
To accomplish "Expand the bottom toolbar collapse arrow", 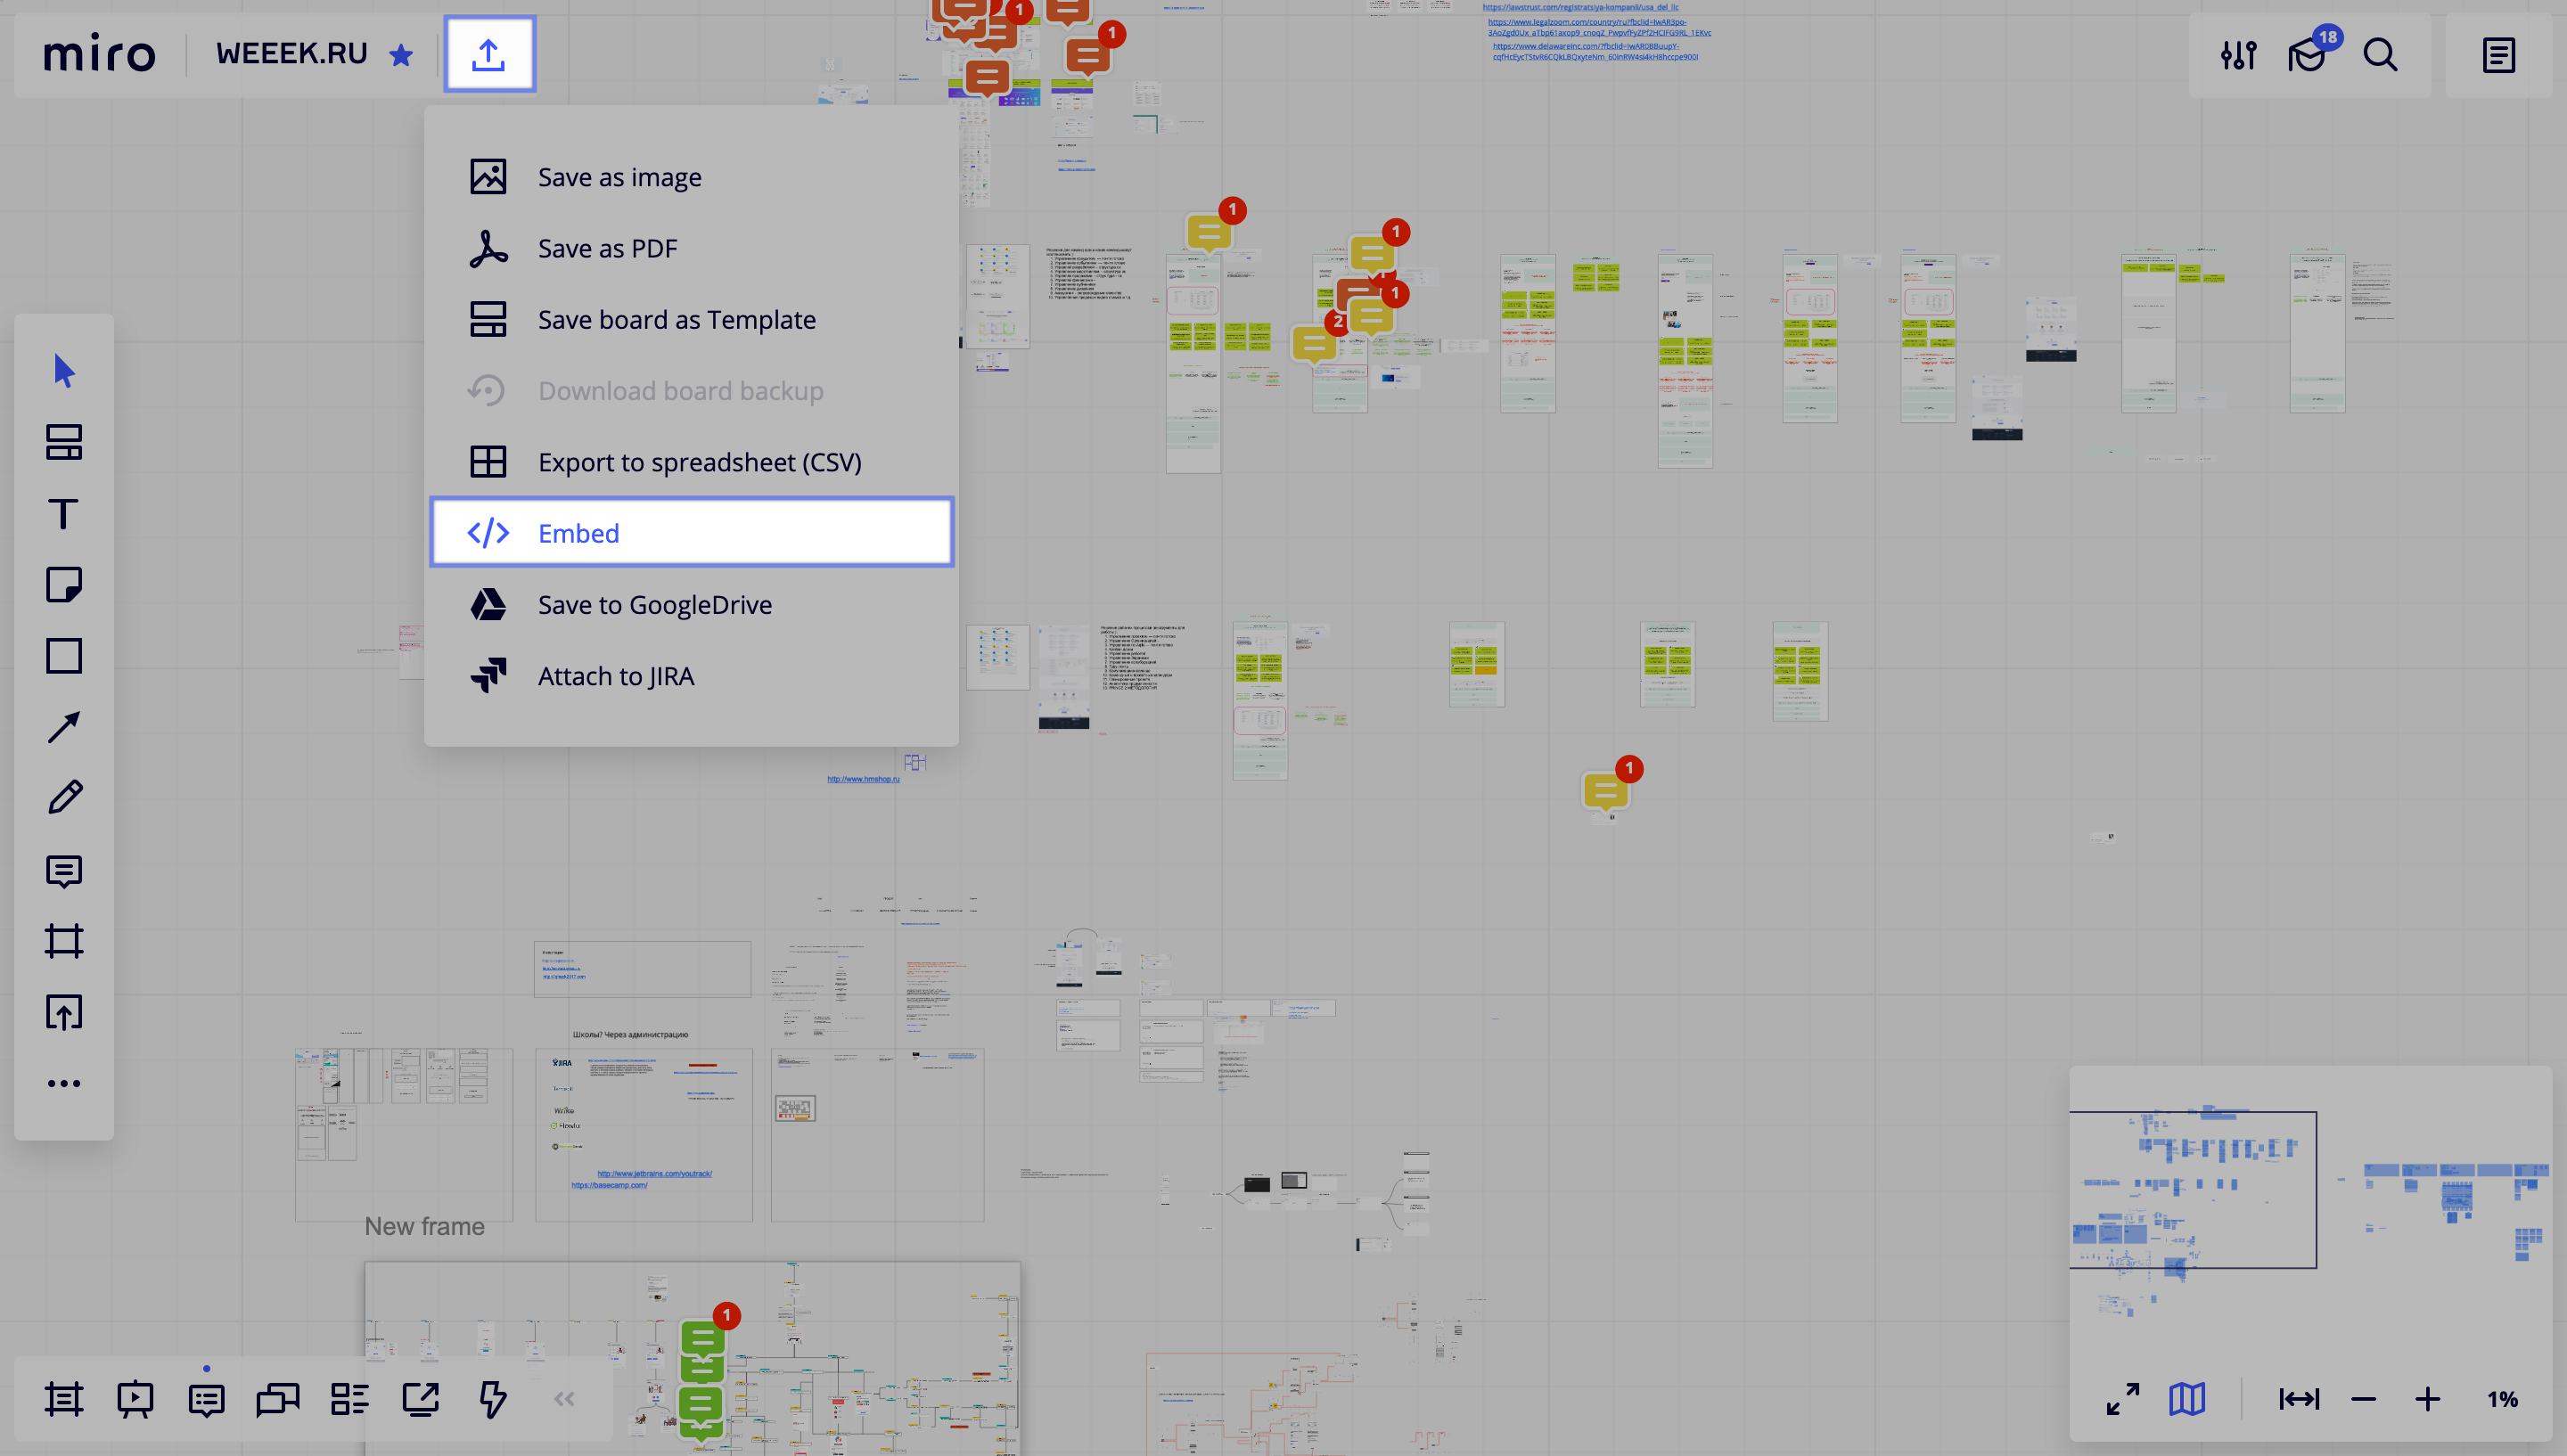I will 564,1398.
